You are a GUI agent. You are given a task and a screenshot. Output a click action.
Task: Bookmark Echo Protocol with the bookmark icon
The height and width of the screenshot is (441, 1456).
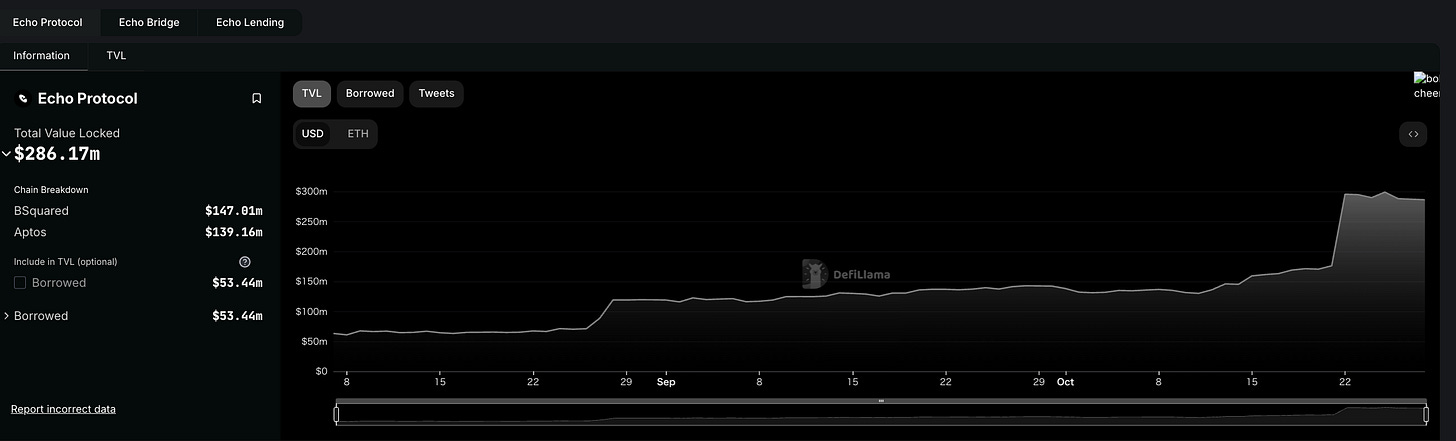(x=257, y=98)
